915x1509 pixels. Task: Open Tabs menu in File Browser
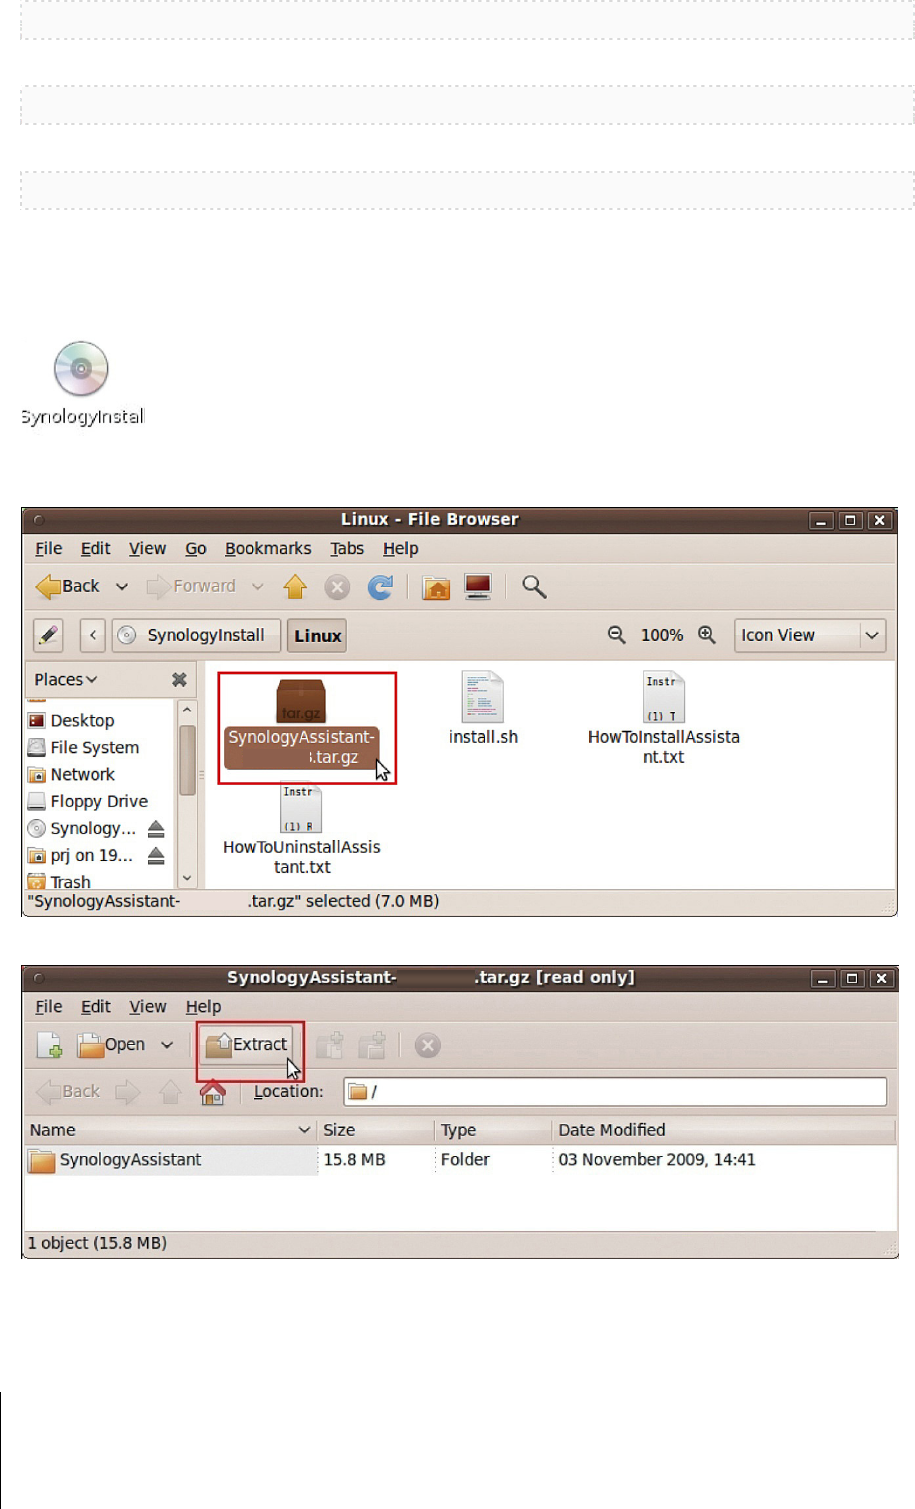coord(347,548)
